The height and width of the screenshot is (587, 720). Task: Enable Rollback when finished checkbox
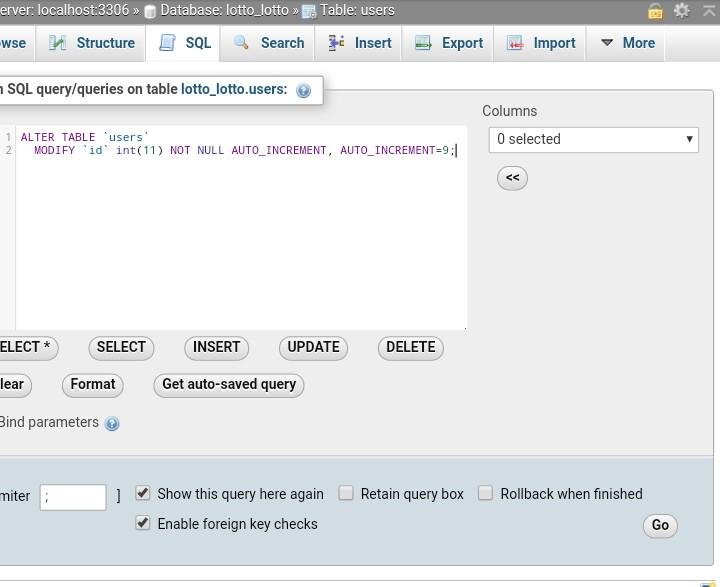[x=486, y=493]
